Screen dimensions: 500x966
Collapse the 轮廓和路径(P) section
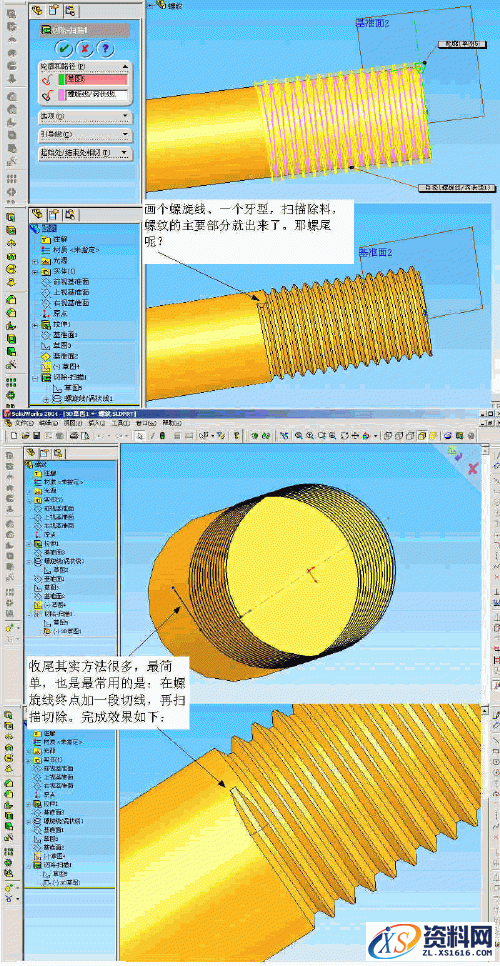pyautogui.click(x=124, y=66)
